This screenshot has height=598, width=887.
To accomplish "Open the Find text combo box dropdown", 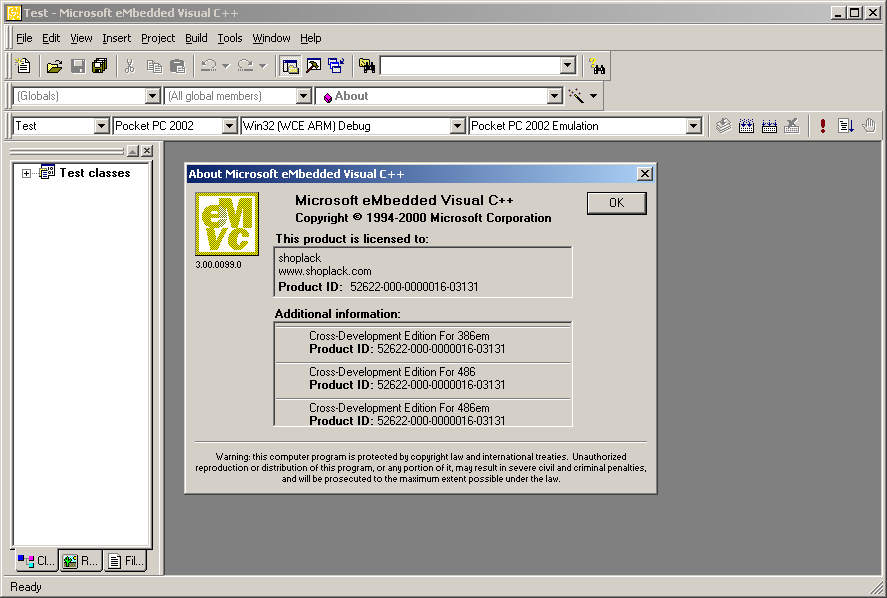I will point(568,66).
